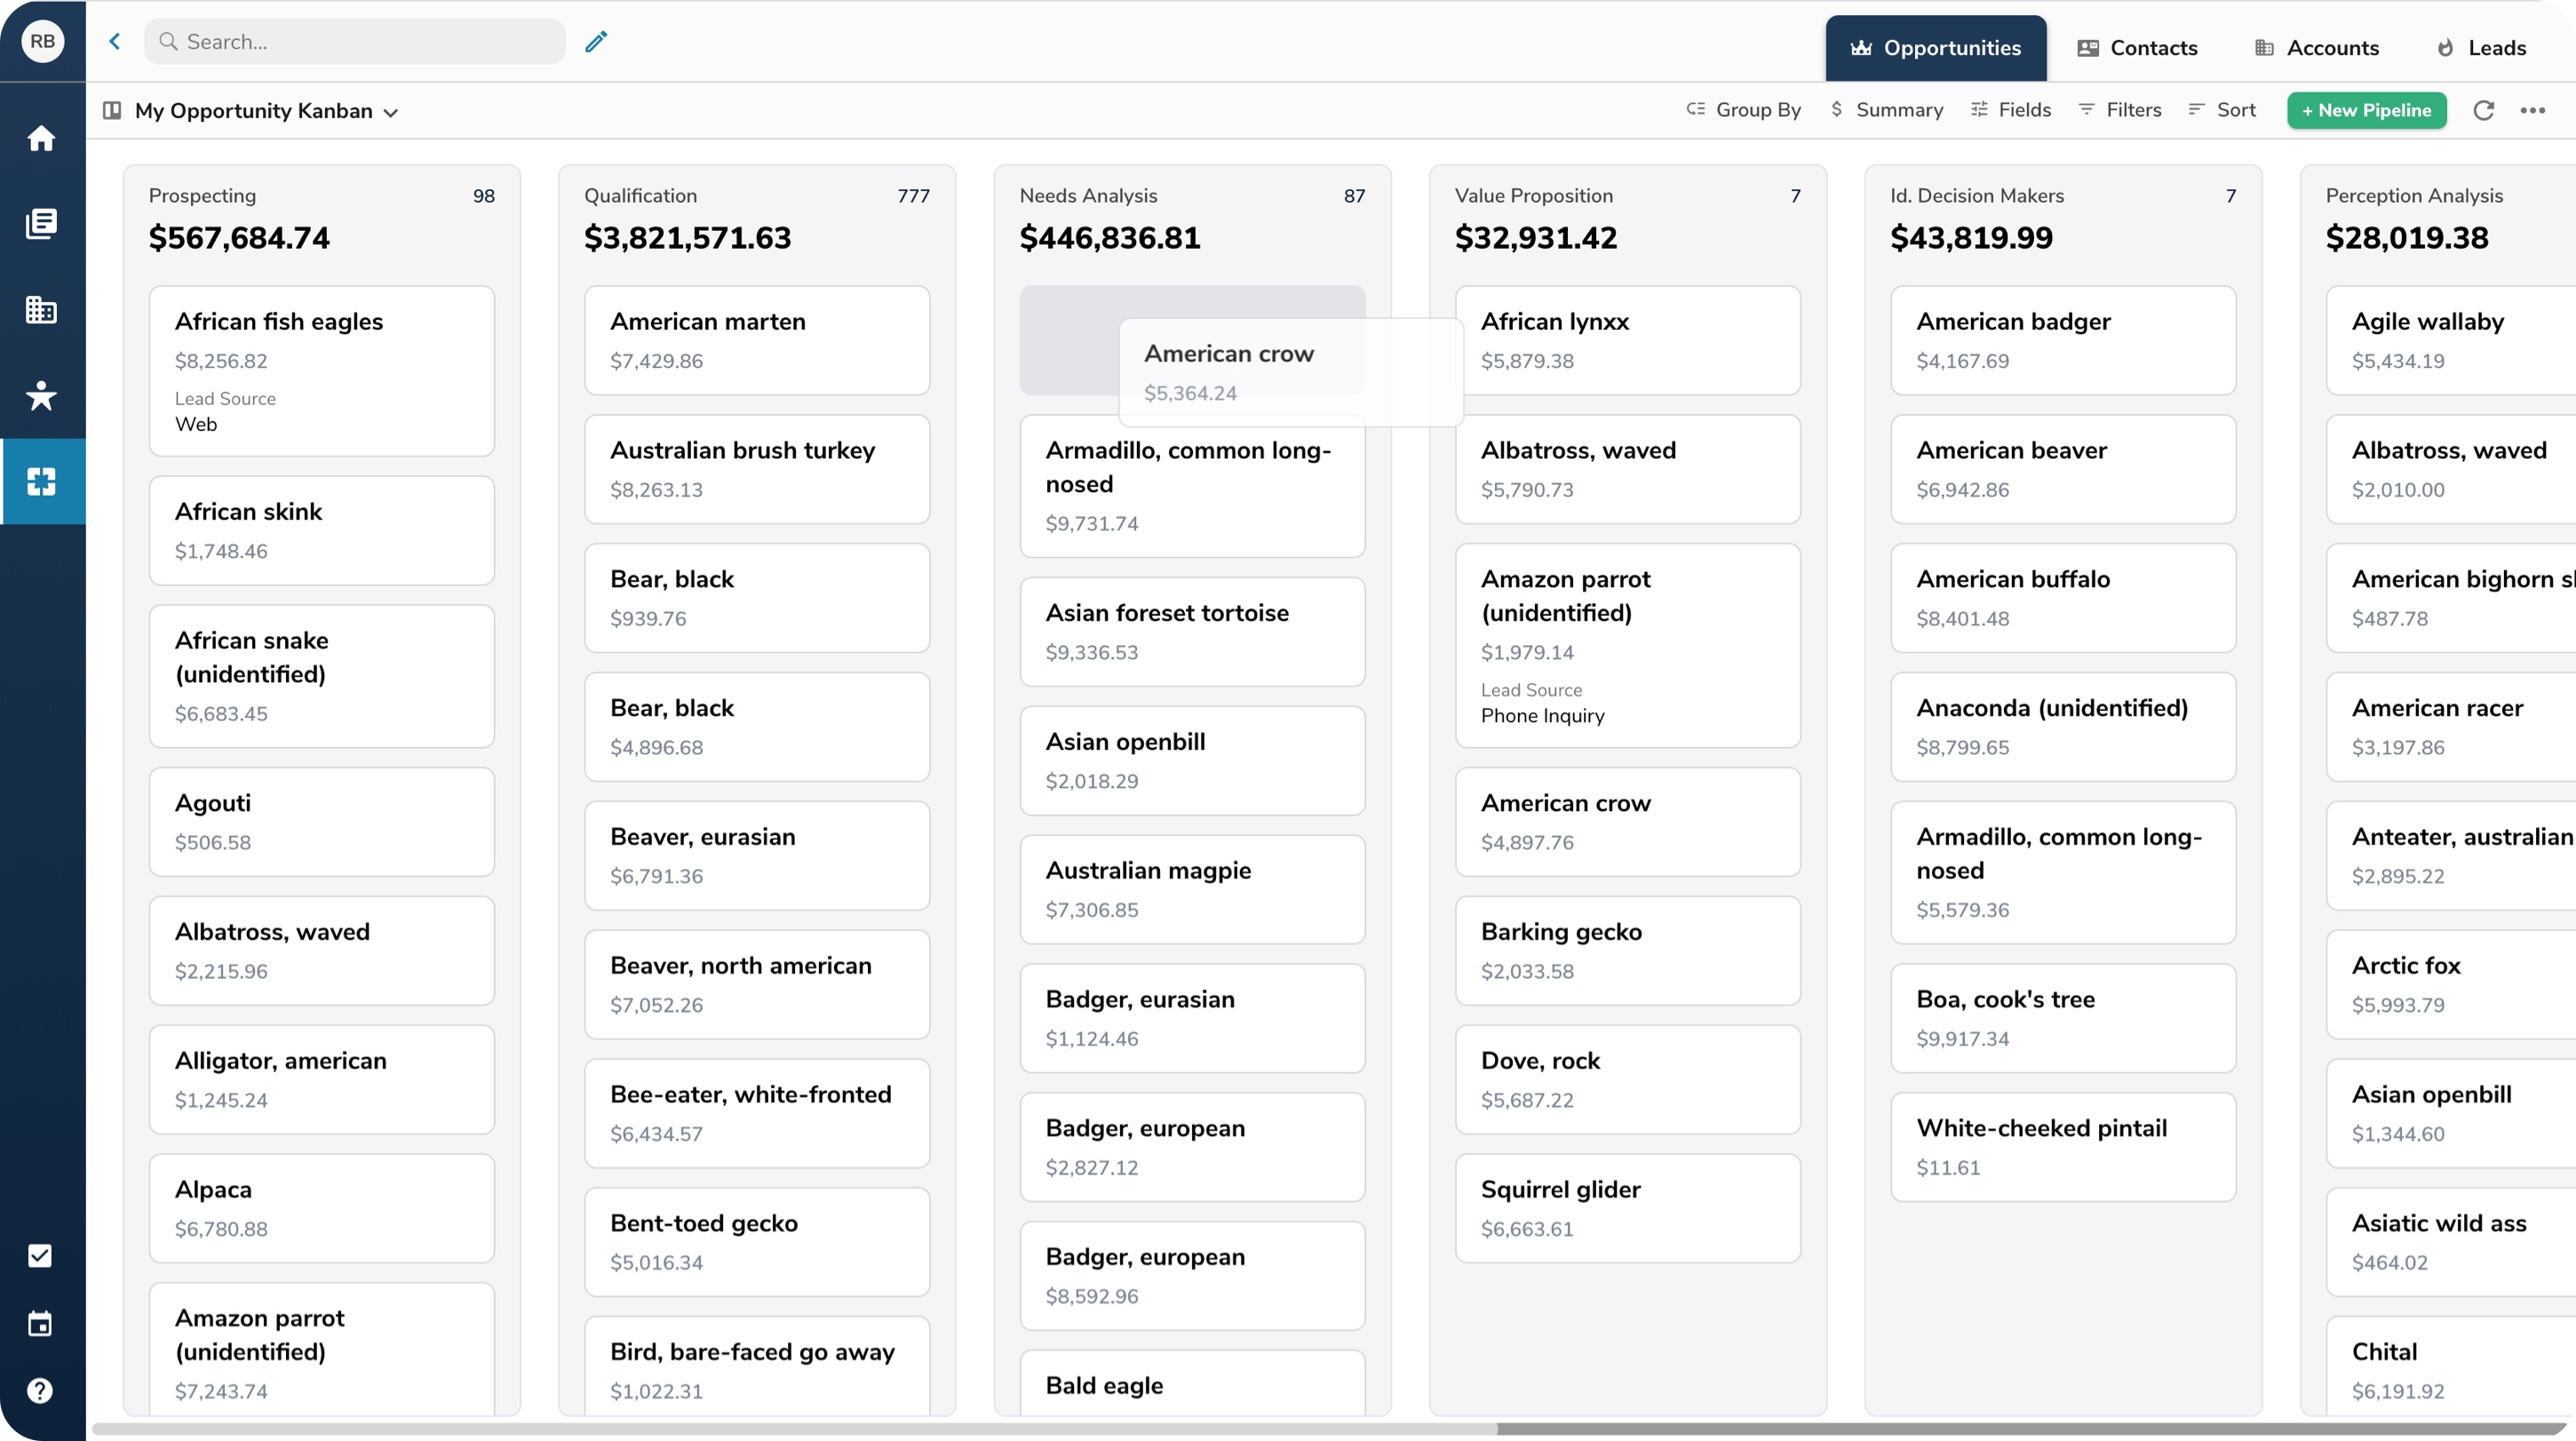This screenshot has height=1441, width=2576.
Task: Open the three-dot more options menu
Action: click(2532, 110)
